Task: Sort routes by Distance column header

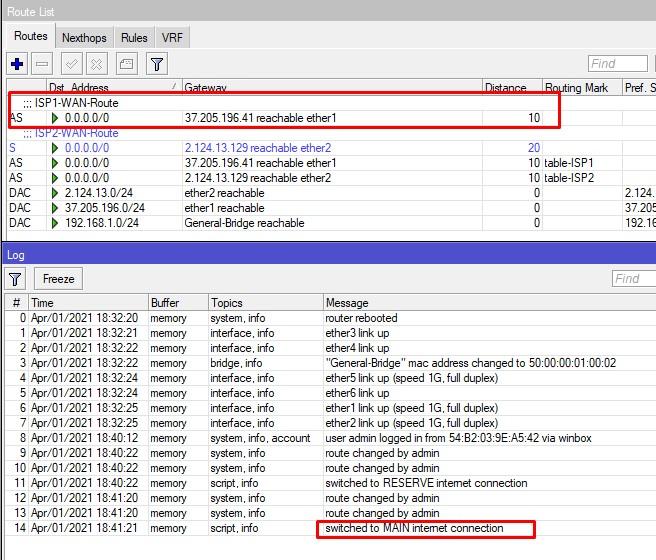Action: (x=510, y=88)
